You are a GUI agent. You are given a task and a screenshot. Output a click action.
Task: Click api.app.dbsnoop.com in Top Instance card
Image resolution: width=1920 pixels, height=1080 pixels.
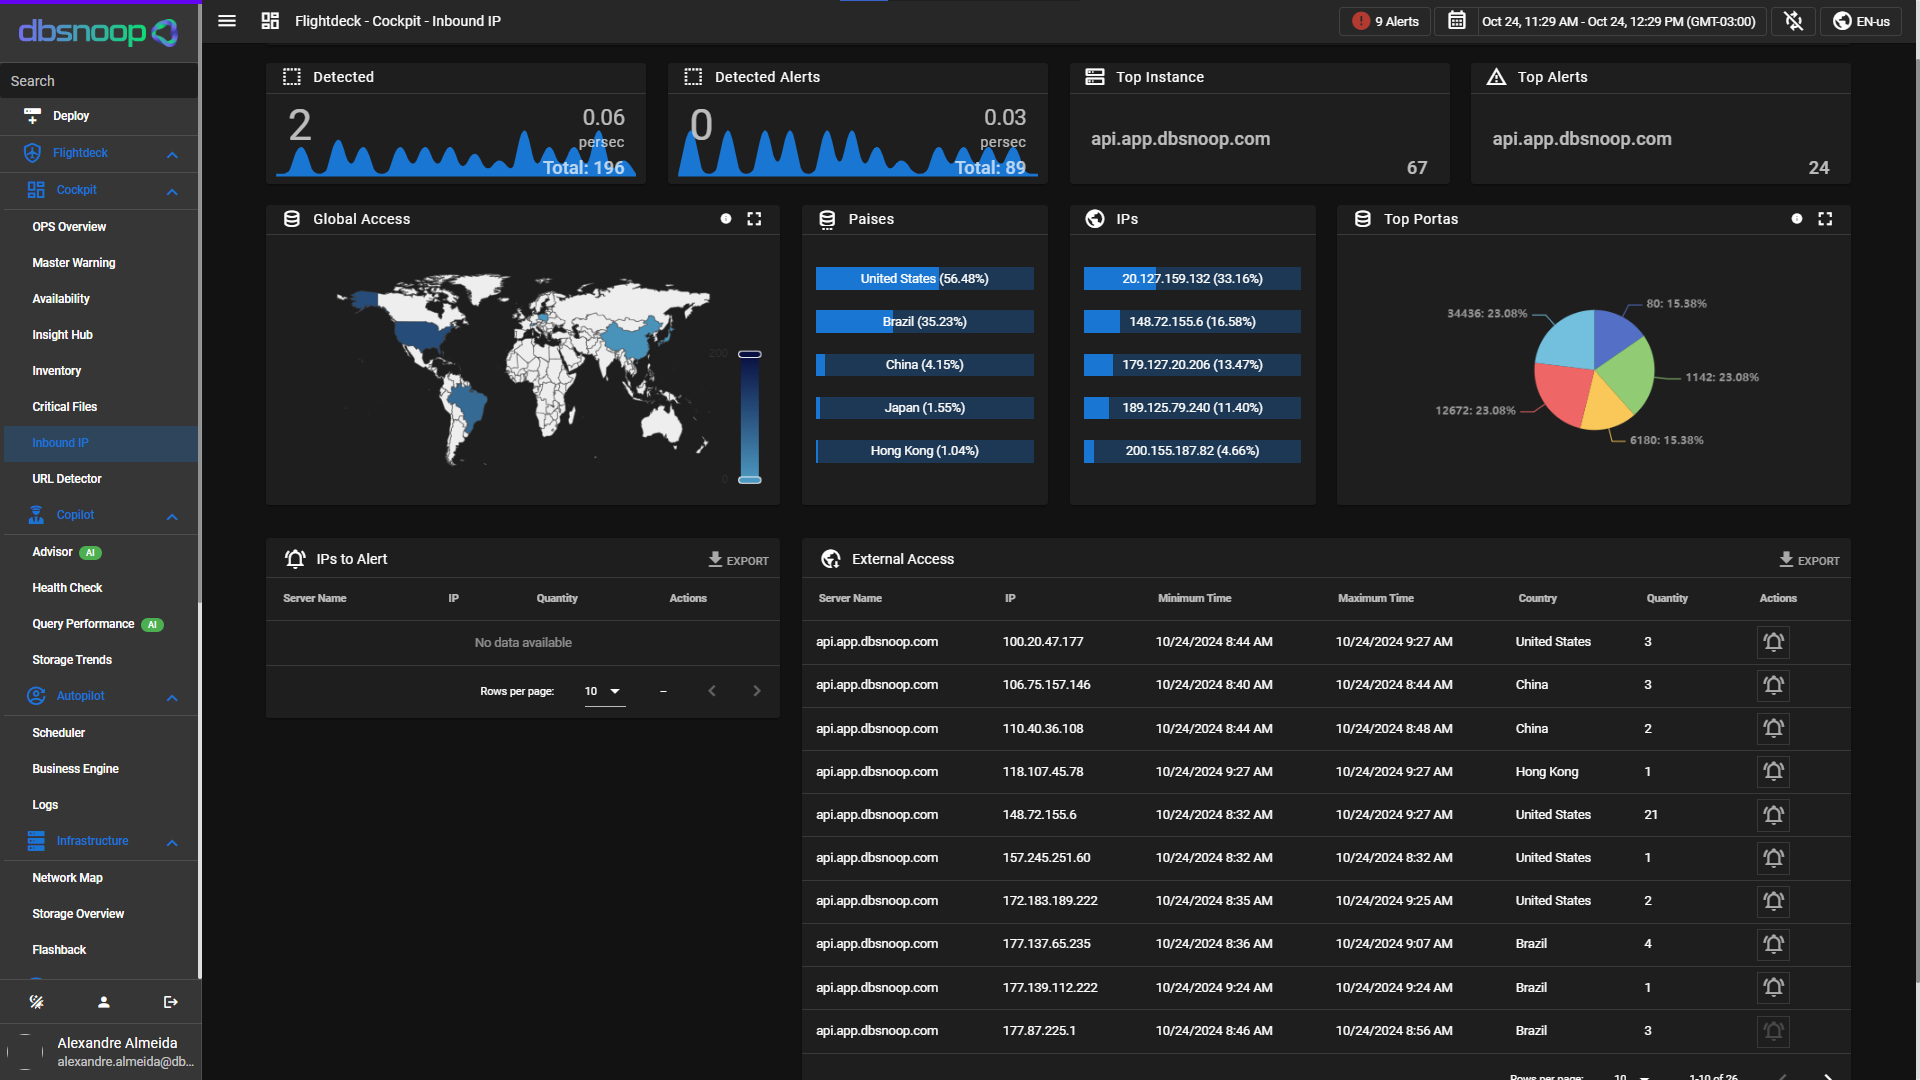tap(1180, 139)
